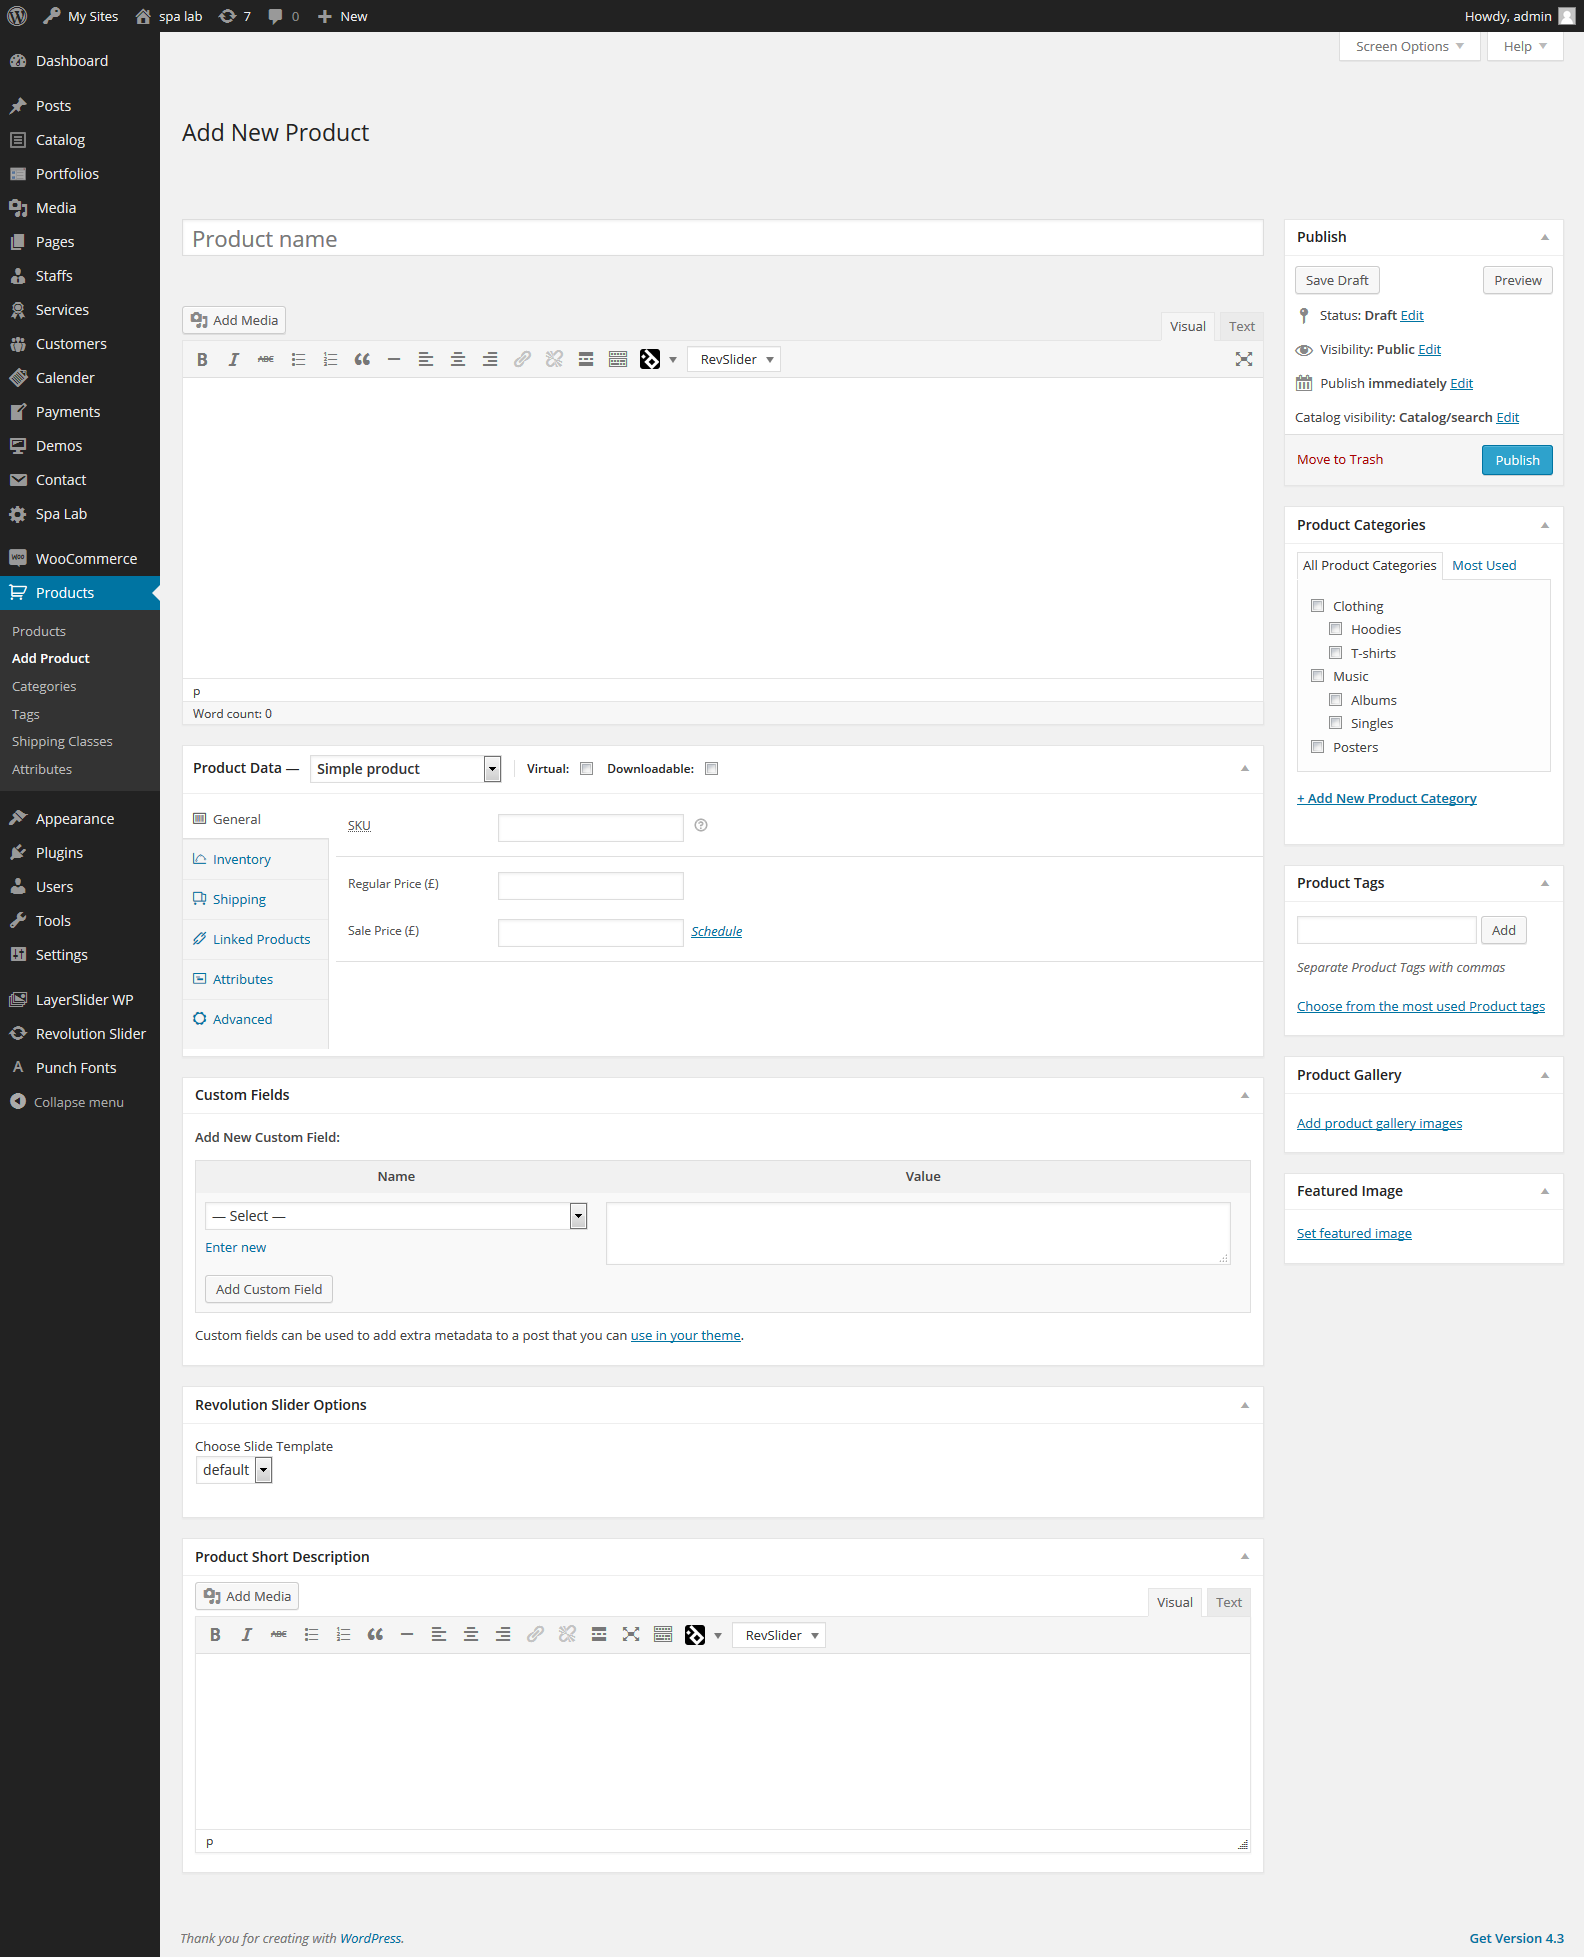Enable the Downloadable product checkbox
The height and width of the screenshot is (1957, 1584).
coord(712,769)
